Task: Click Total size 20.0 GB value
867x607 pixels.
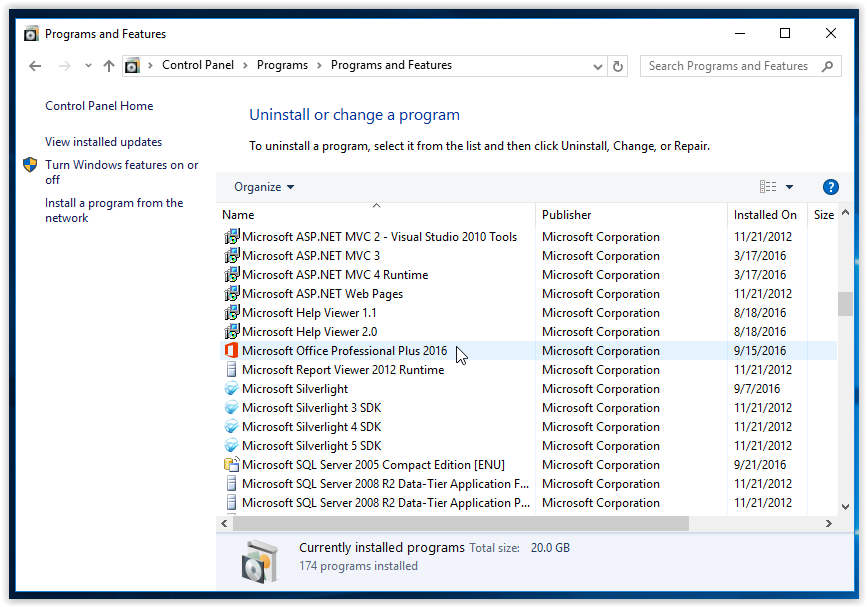Action: (x=550, y=548)
